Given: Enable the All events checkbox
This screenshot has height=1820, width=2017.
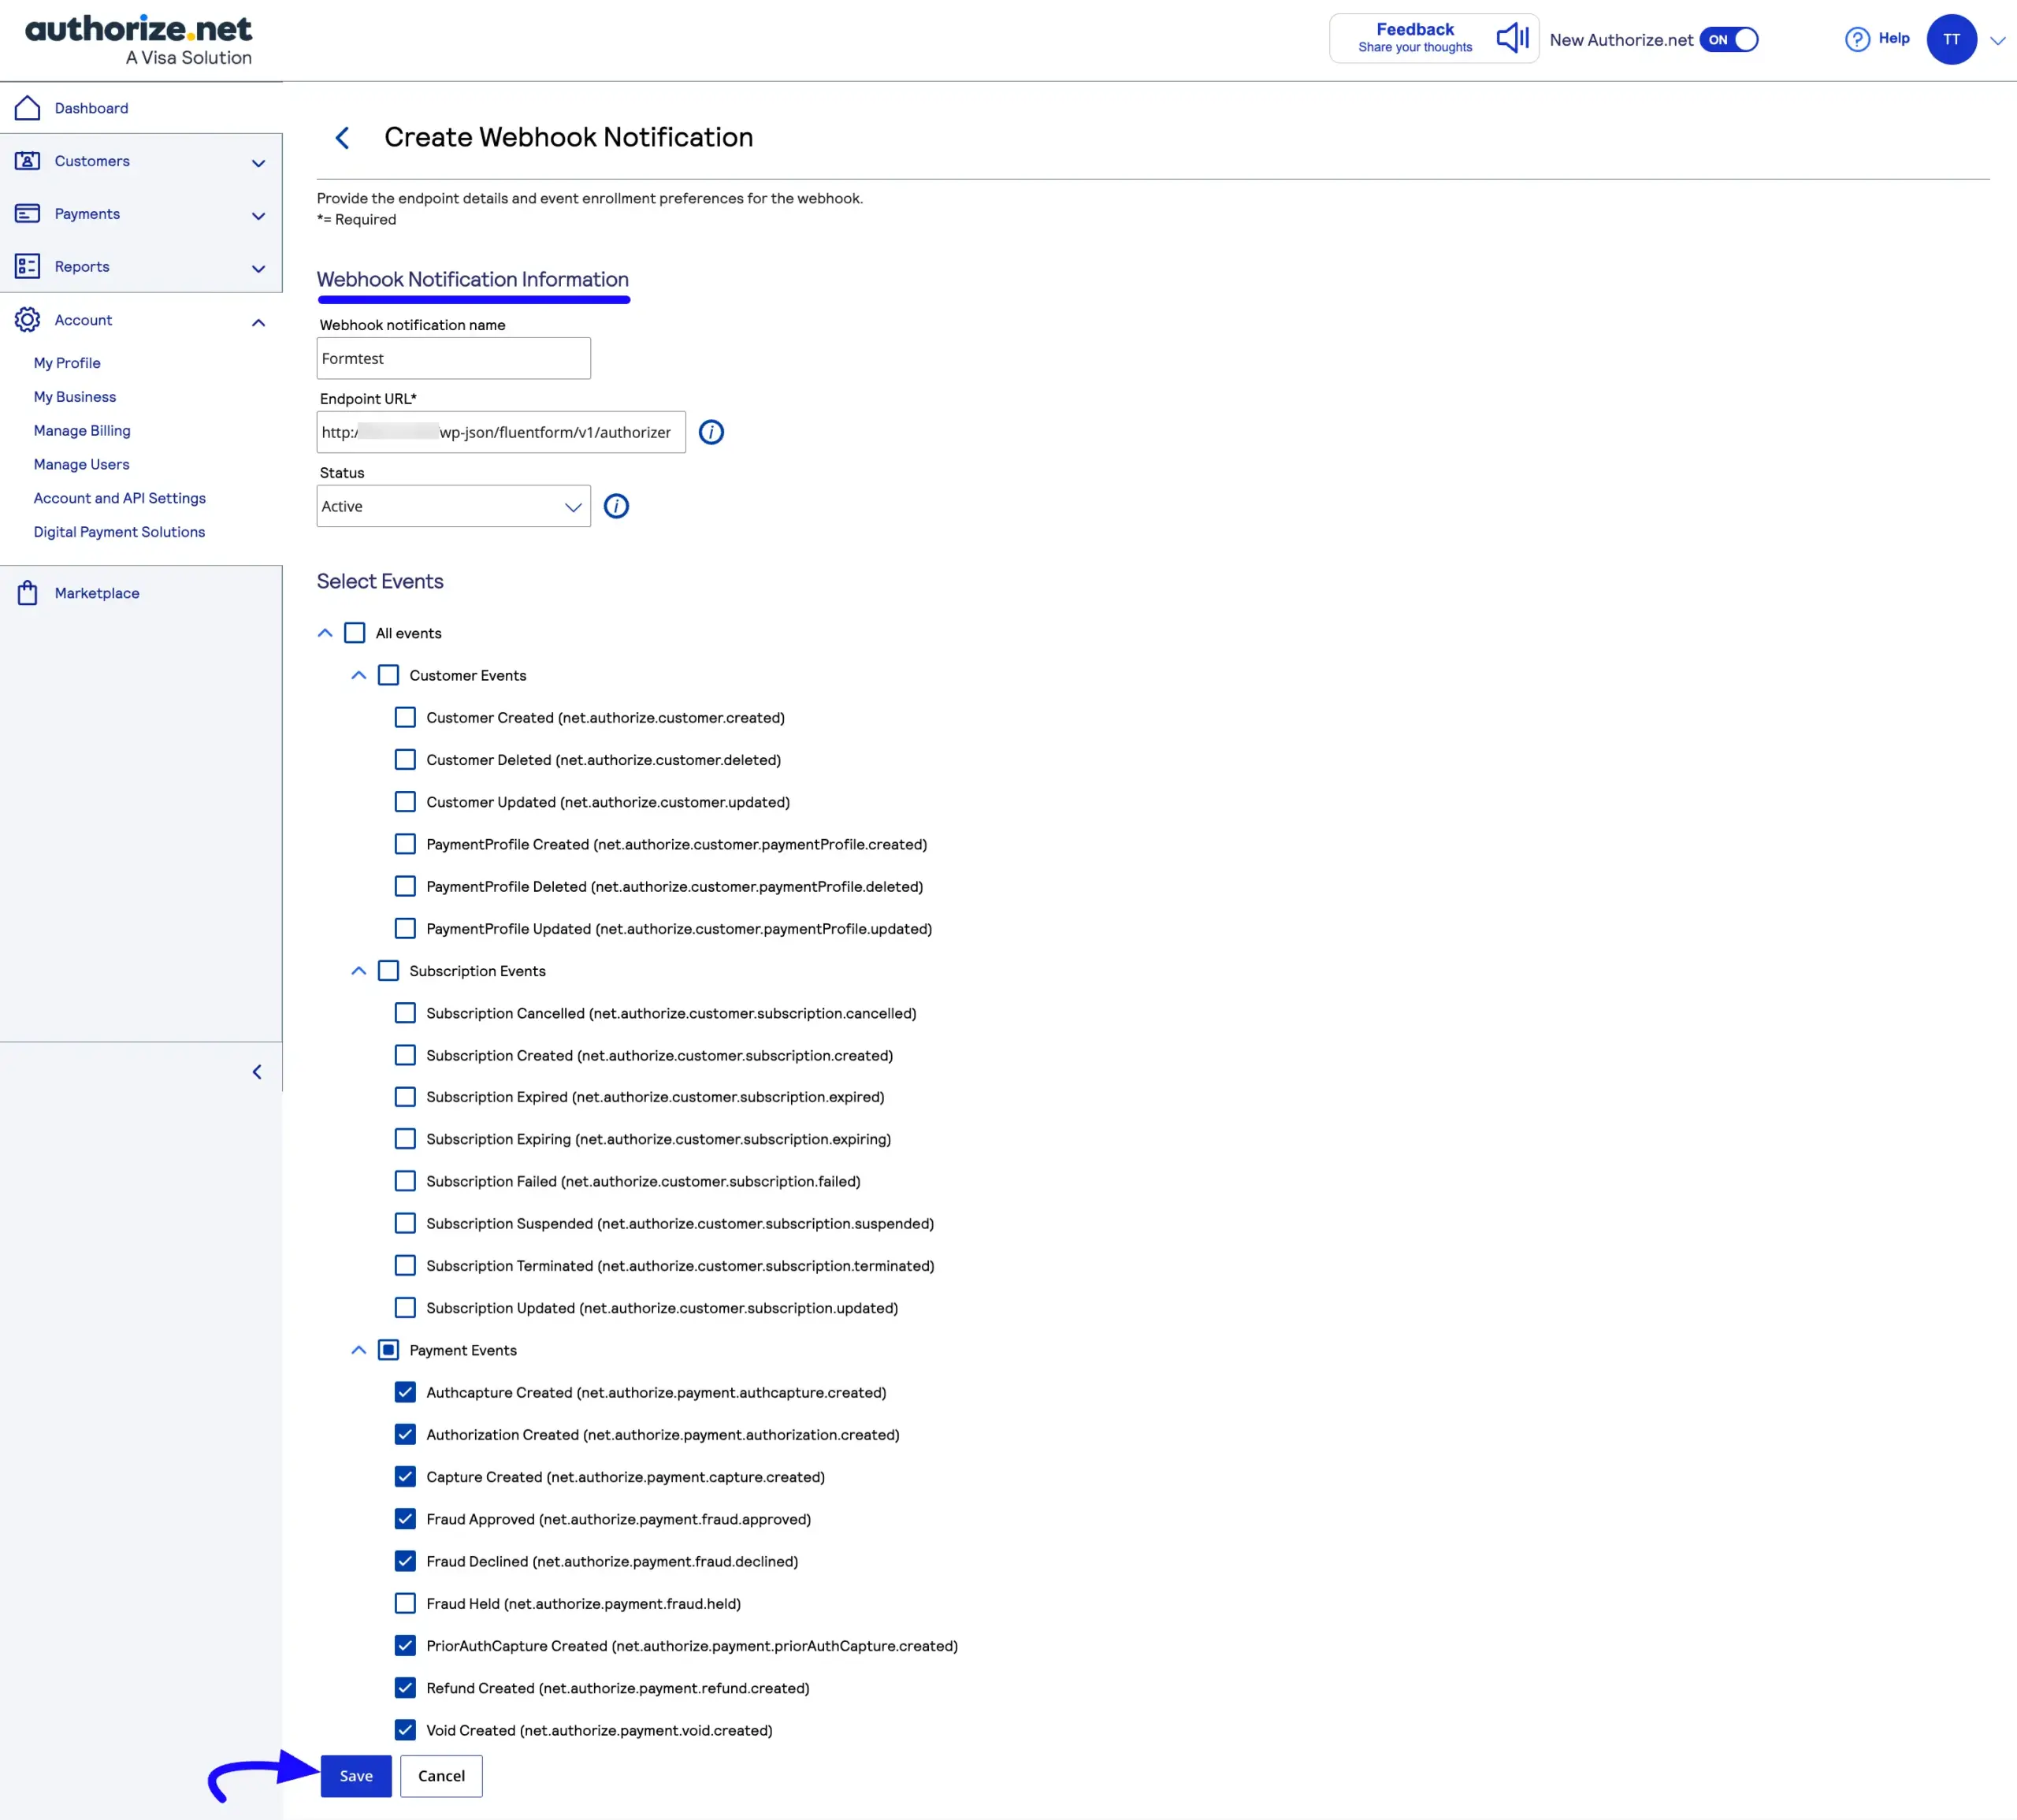Looking at the screenshot, I should [x=355, y=632].
